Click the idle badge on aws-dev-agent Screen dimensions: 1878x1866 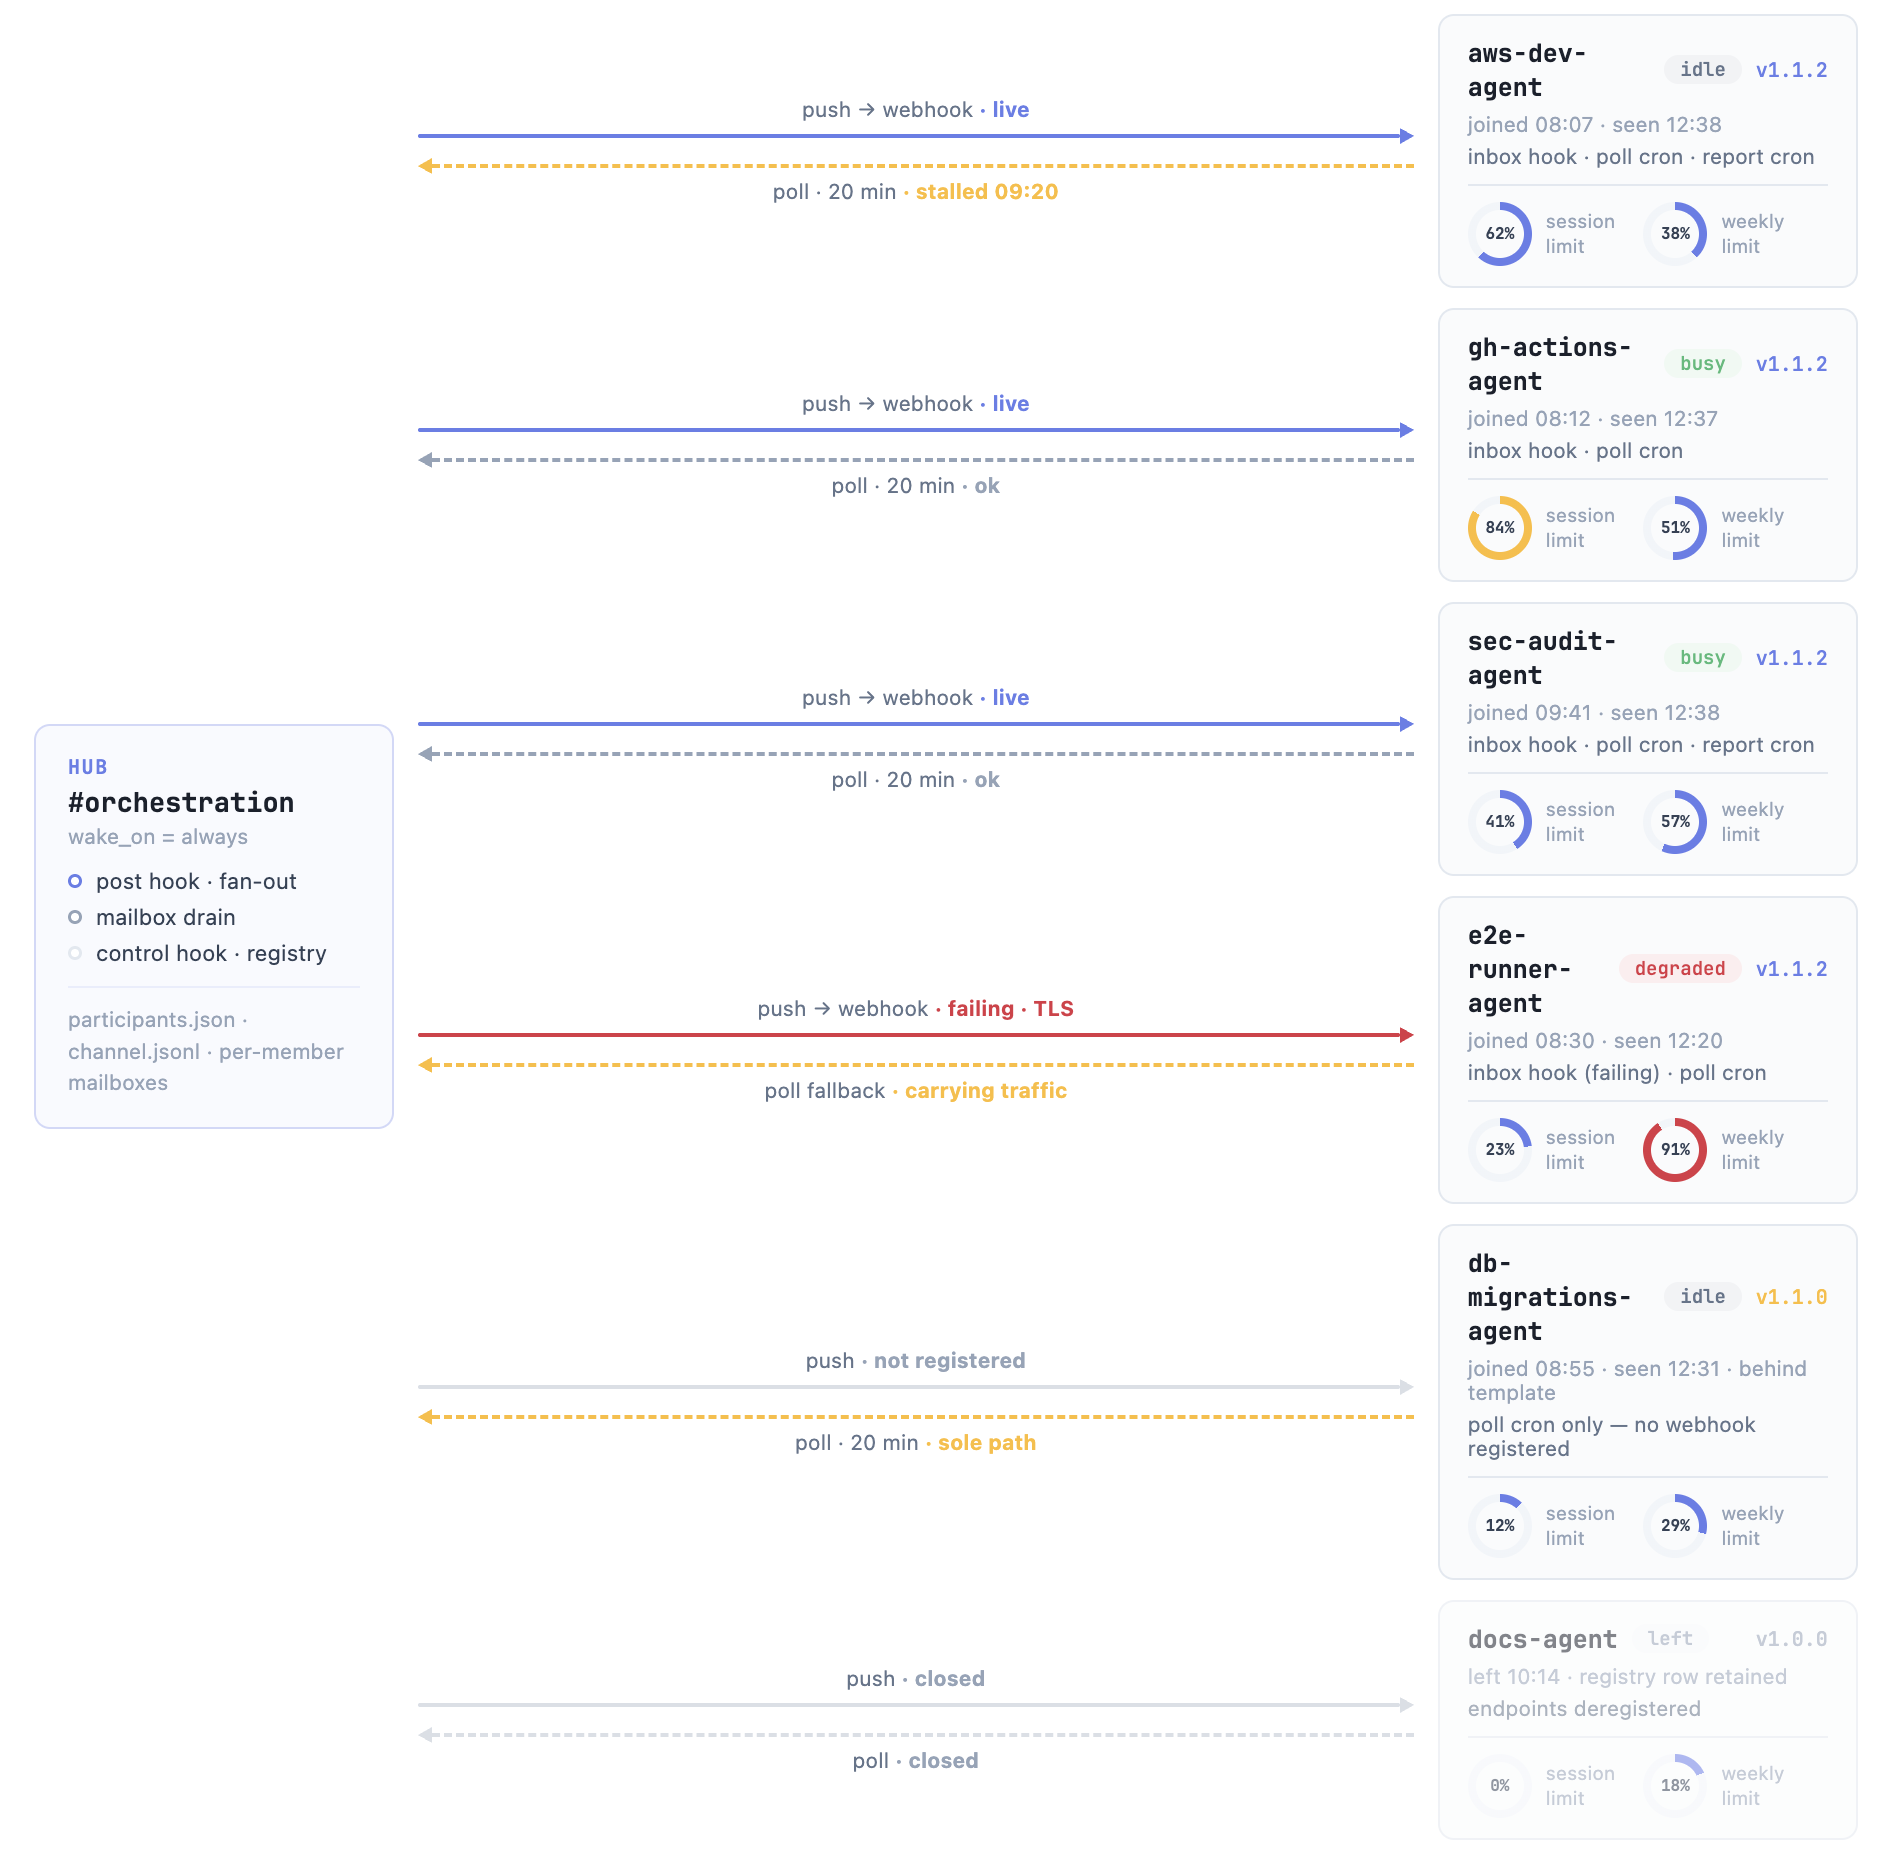[x=1702, y=70]
